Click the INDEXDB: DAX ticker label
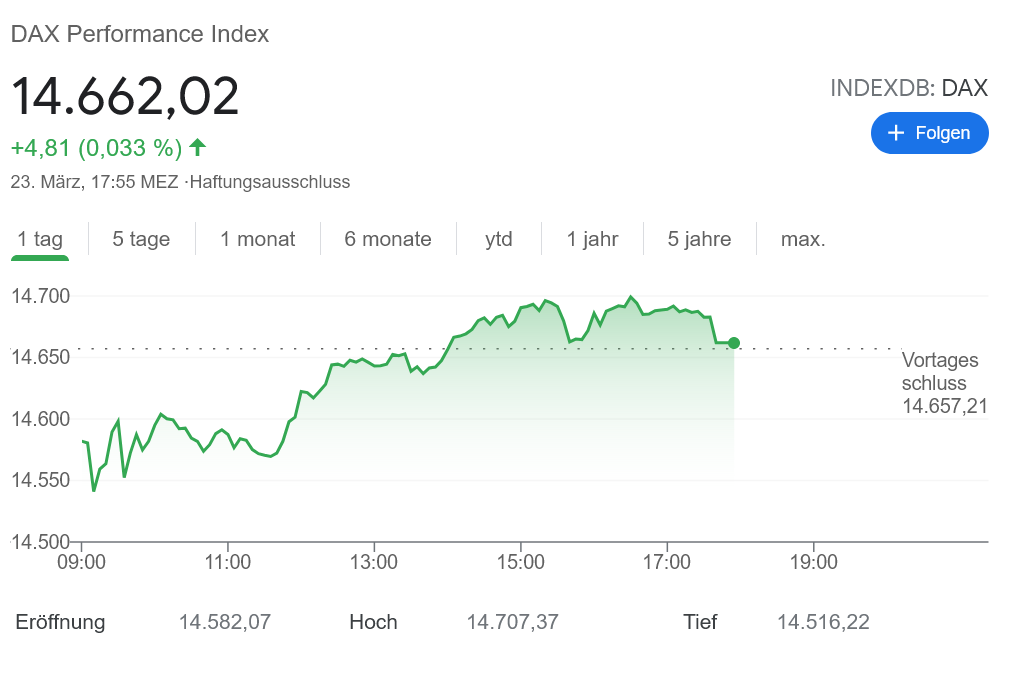The height and width of the screenshot is (678, 1020). click(908, 88)
